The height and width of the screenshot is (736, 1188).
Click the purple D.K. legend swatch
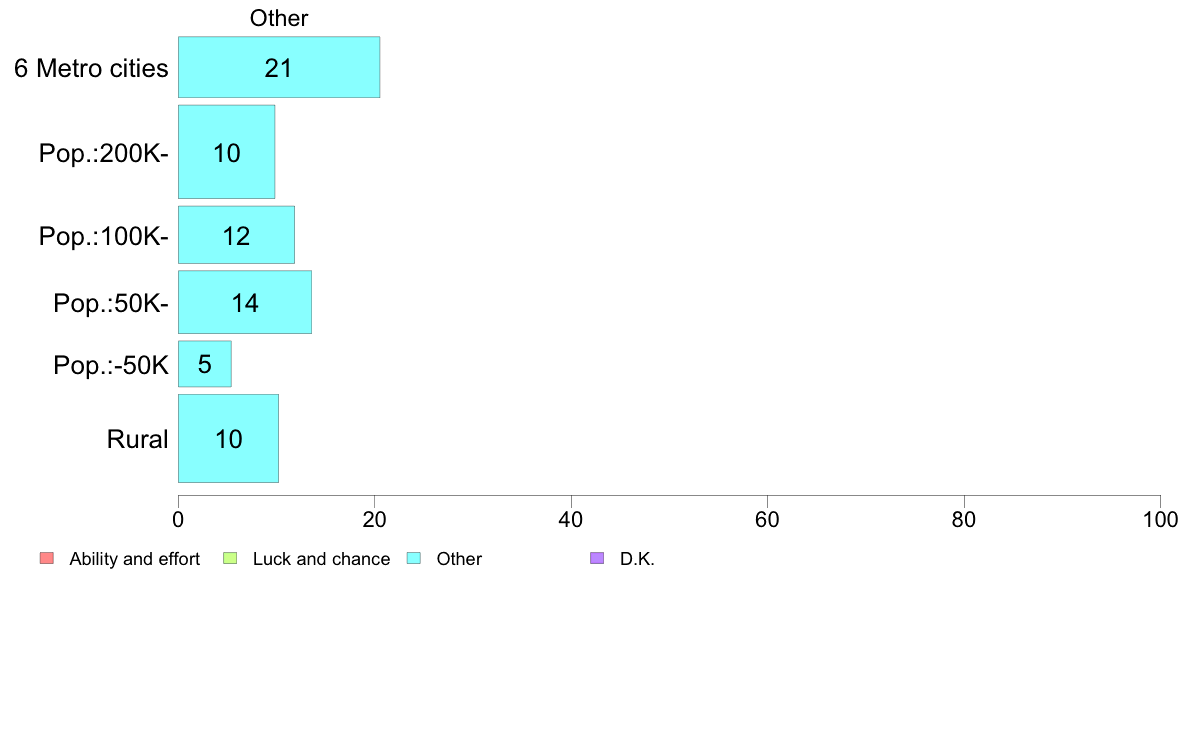pyautogui.click(x=597, y=559)
